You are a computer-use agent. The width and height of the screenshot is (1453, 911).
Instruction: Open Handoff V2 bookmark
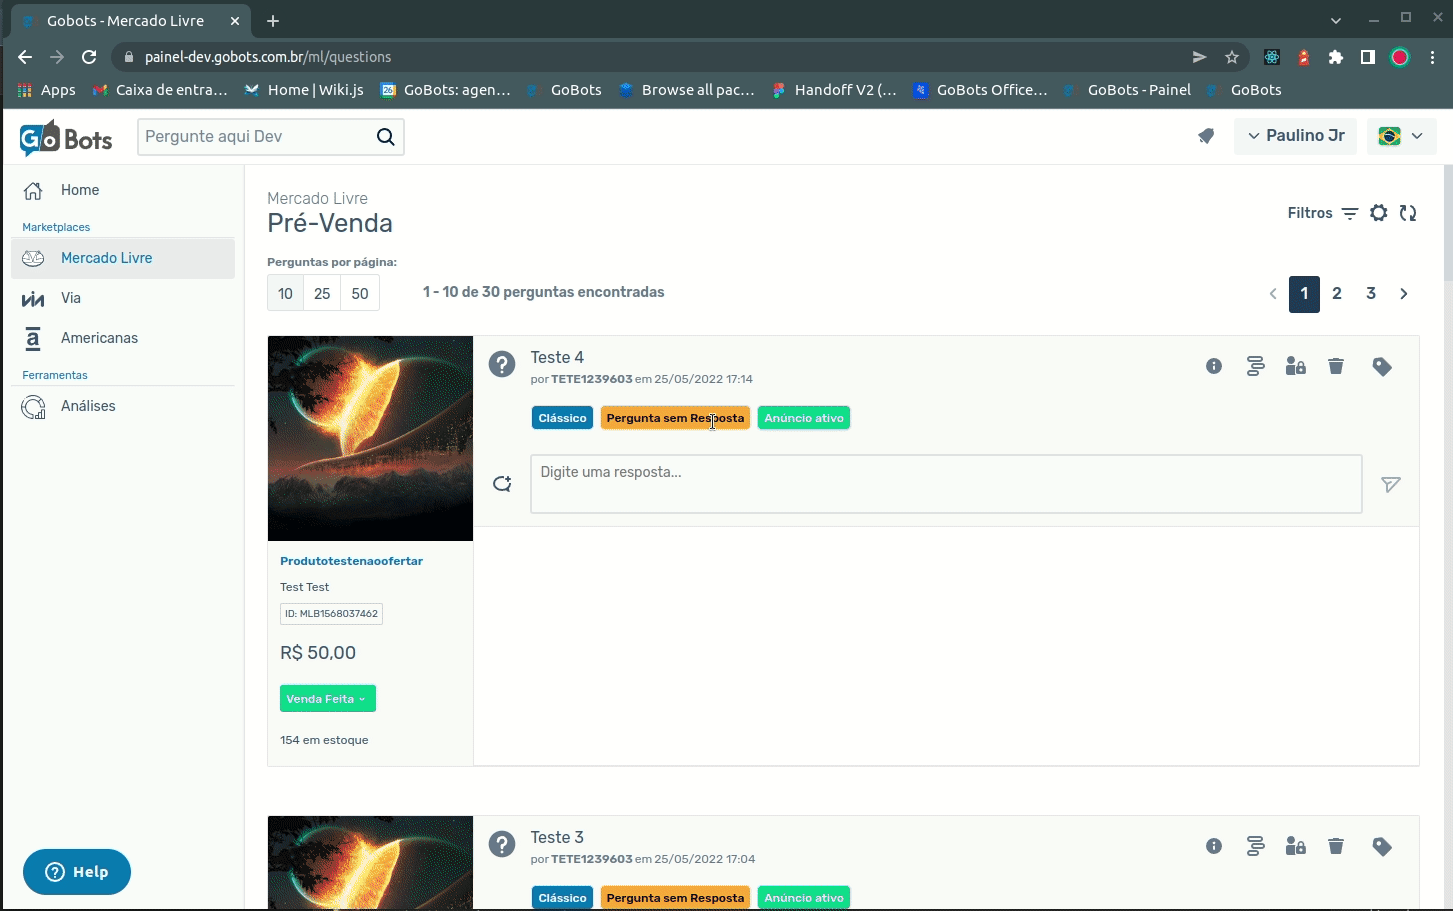pyautogui.click(x=835, y=90)
